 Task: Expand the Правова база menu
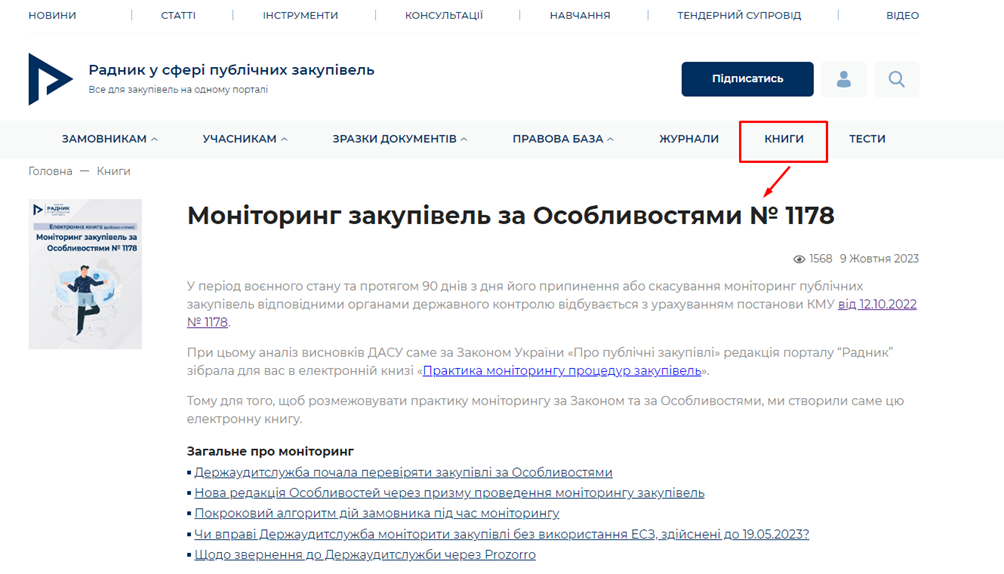pyautogui.click(x=563, y=139)
